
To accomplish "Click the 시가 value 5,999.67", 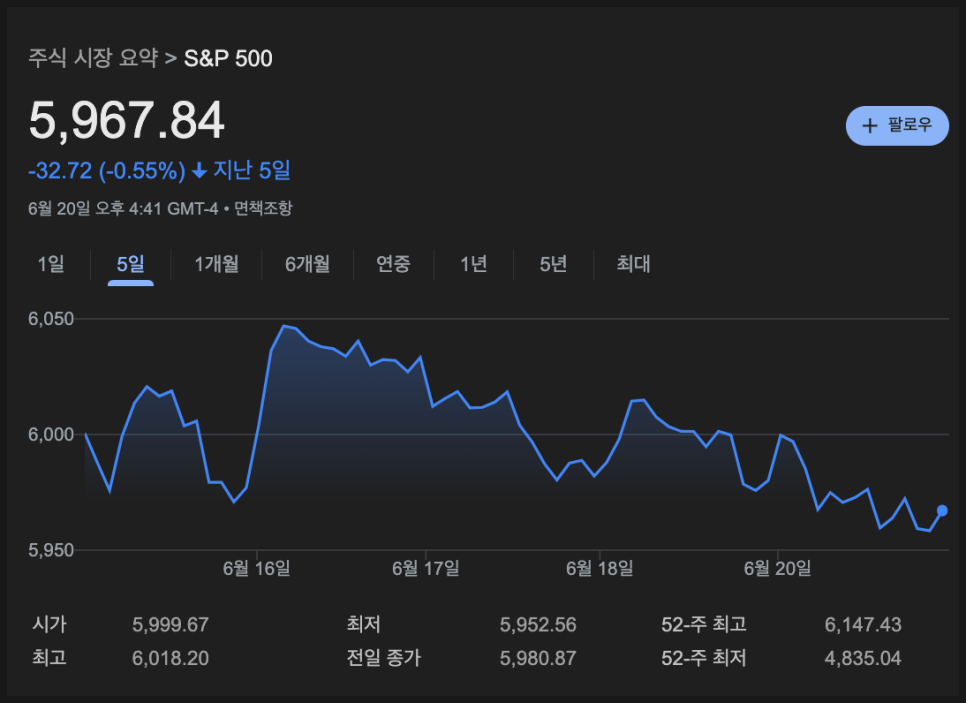I will click(x=170, y=625).
